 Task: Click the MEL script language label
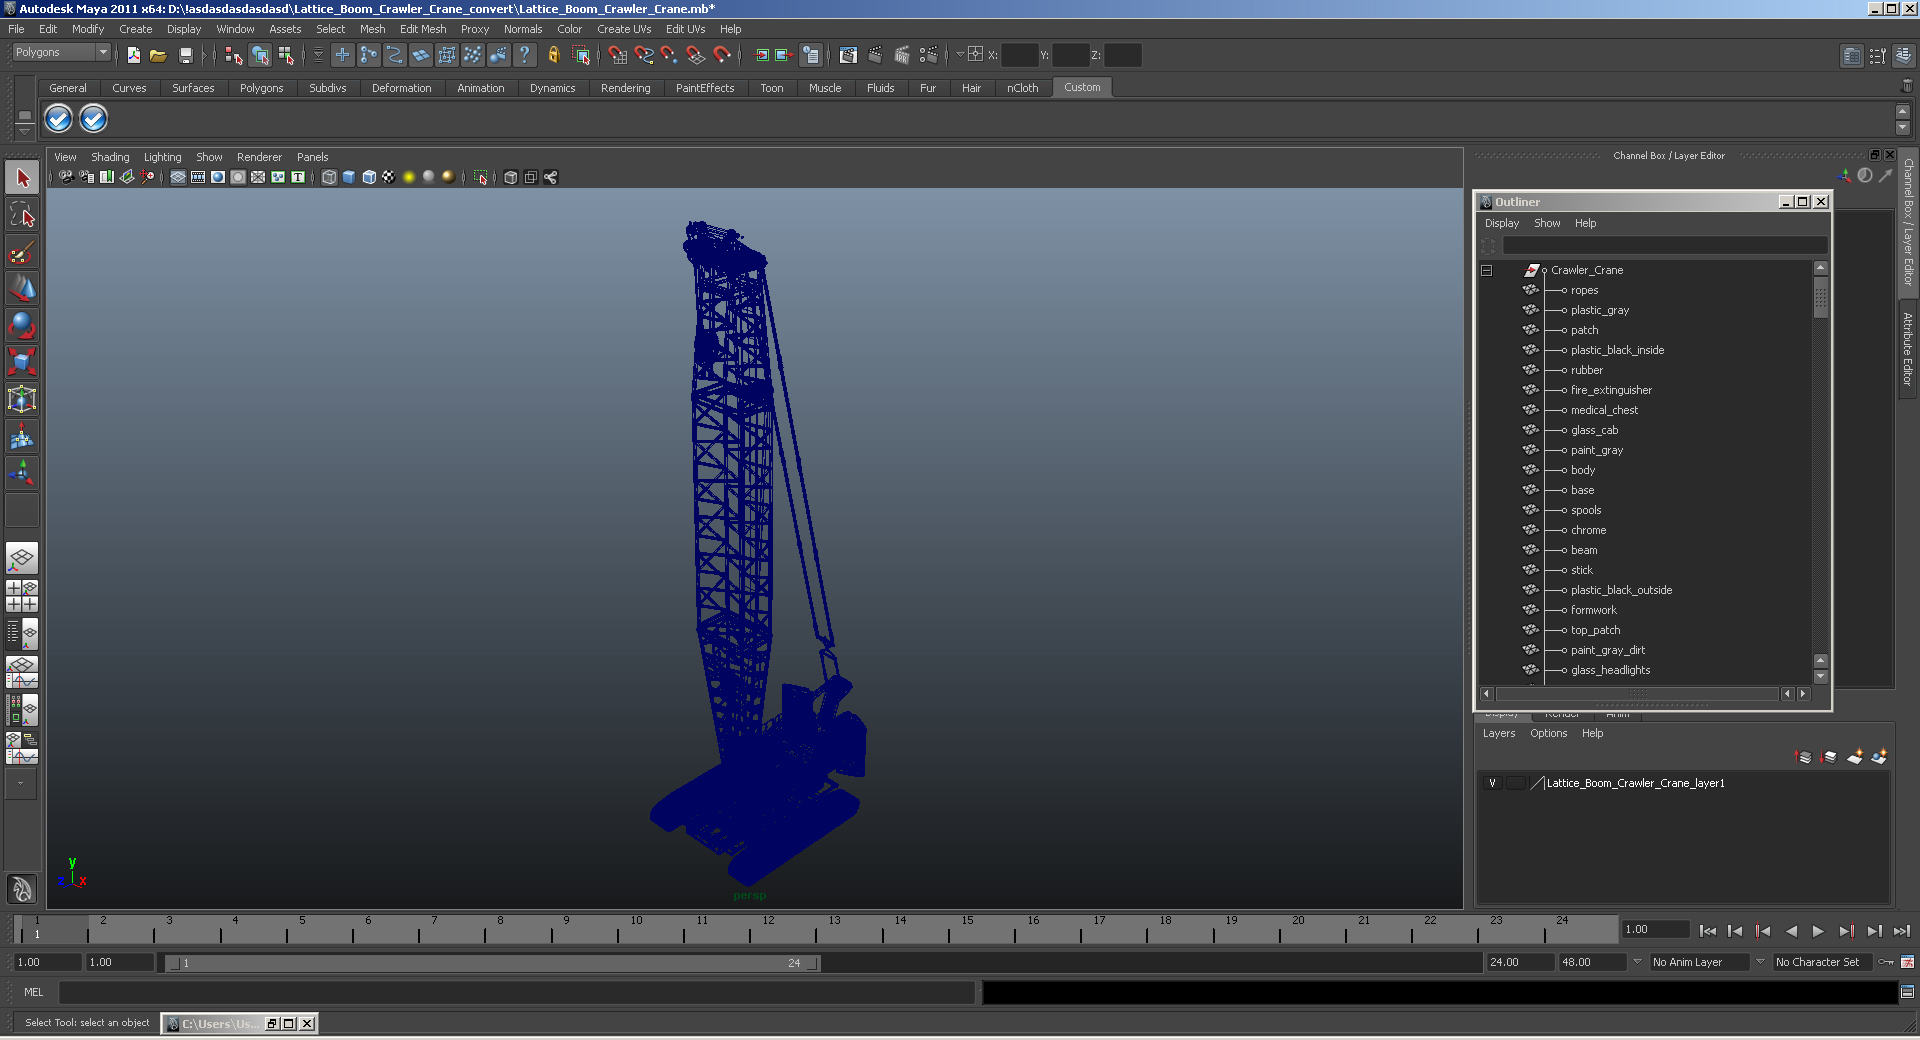pos(34,992)
